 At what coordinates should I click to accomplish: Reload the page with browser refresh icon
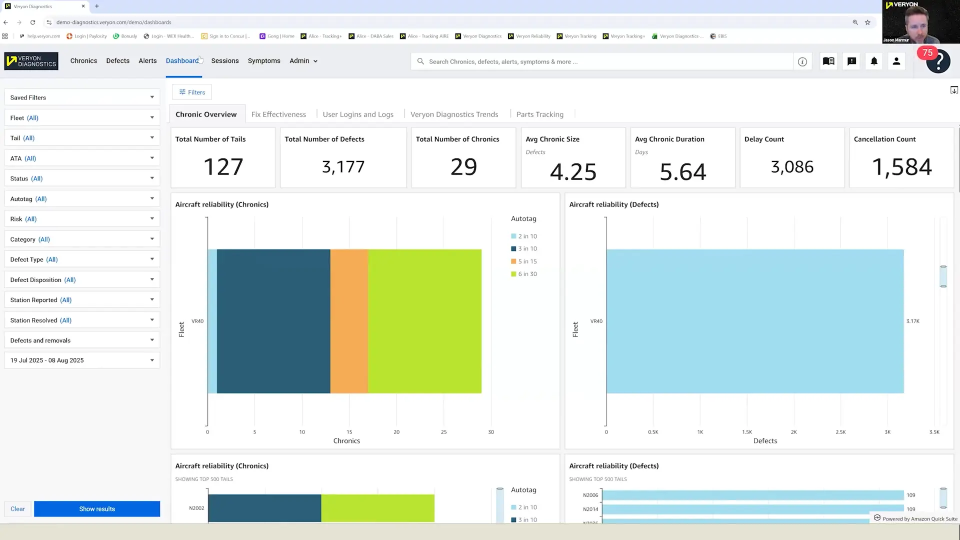tap(32, 21)
